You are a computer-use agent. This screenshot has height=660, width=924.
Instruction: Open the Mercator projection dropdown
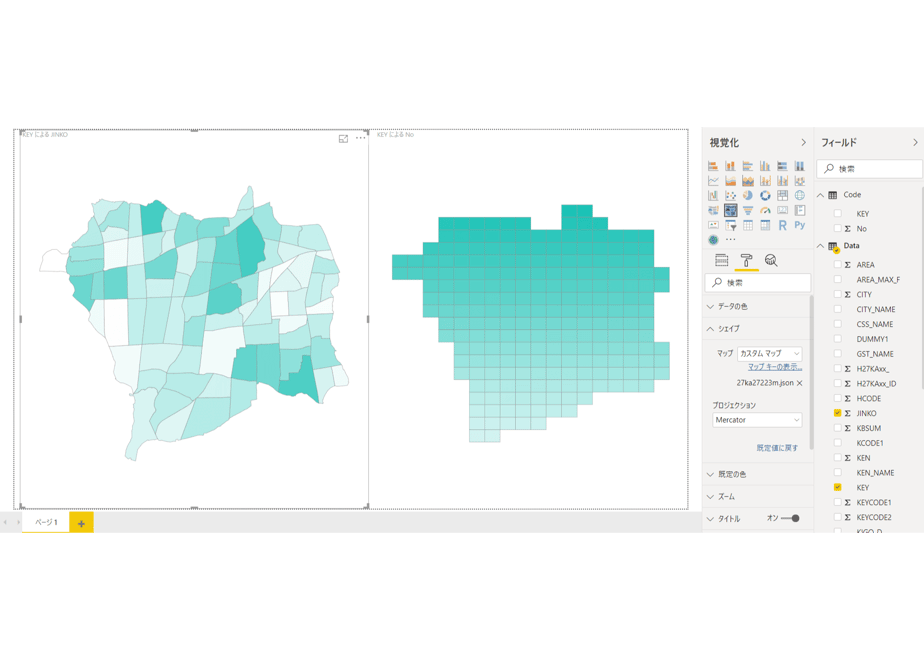click(x=757, y=420)
